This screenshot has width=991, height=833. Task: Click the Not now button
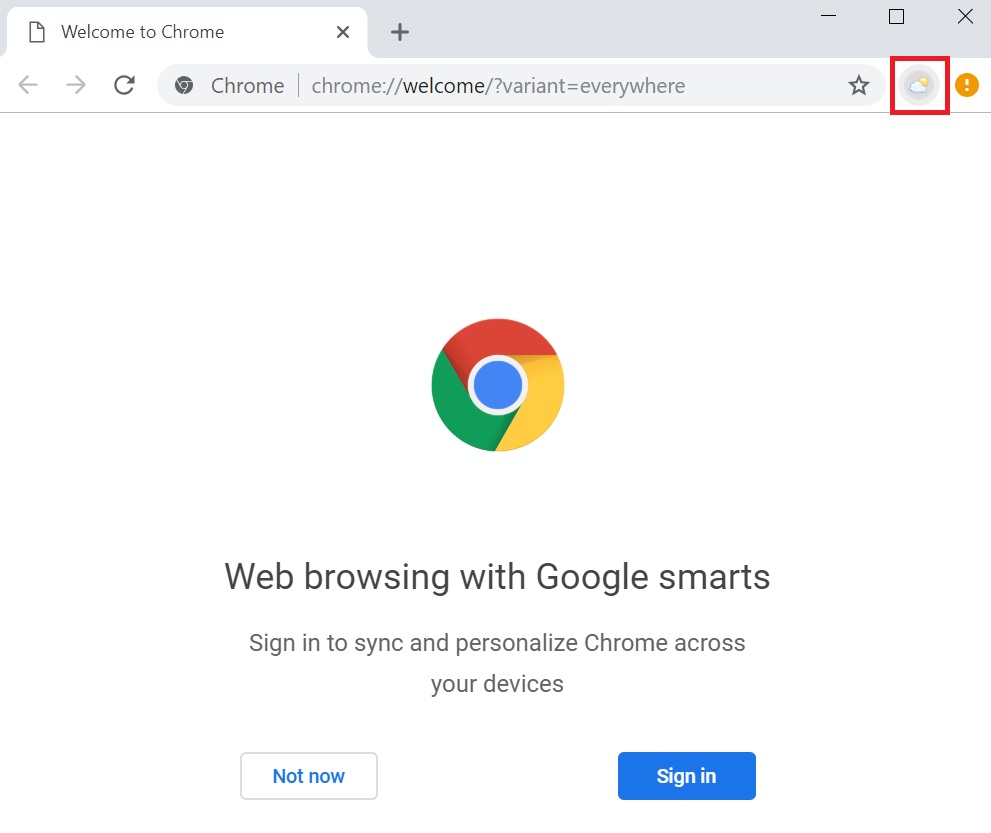(x=308, y=775)
